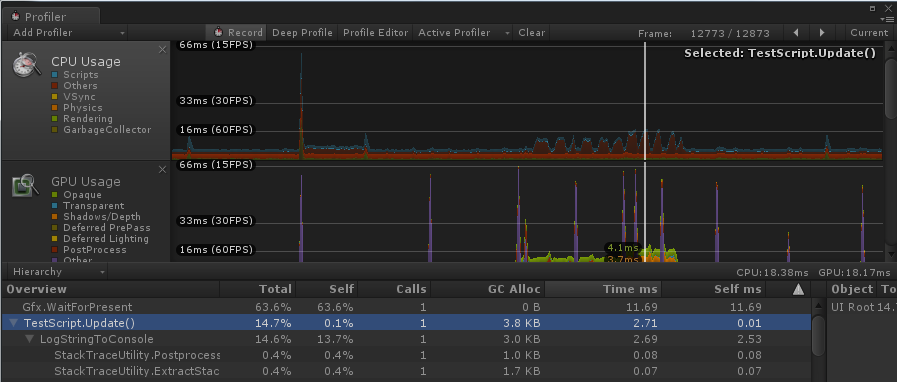Close the CPU Usage profiler panel
This screenshot has height=382, width=897.
point(162,50)
